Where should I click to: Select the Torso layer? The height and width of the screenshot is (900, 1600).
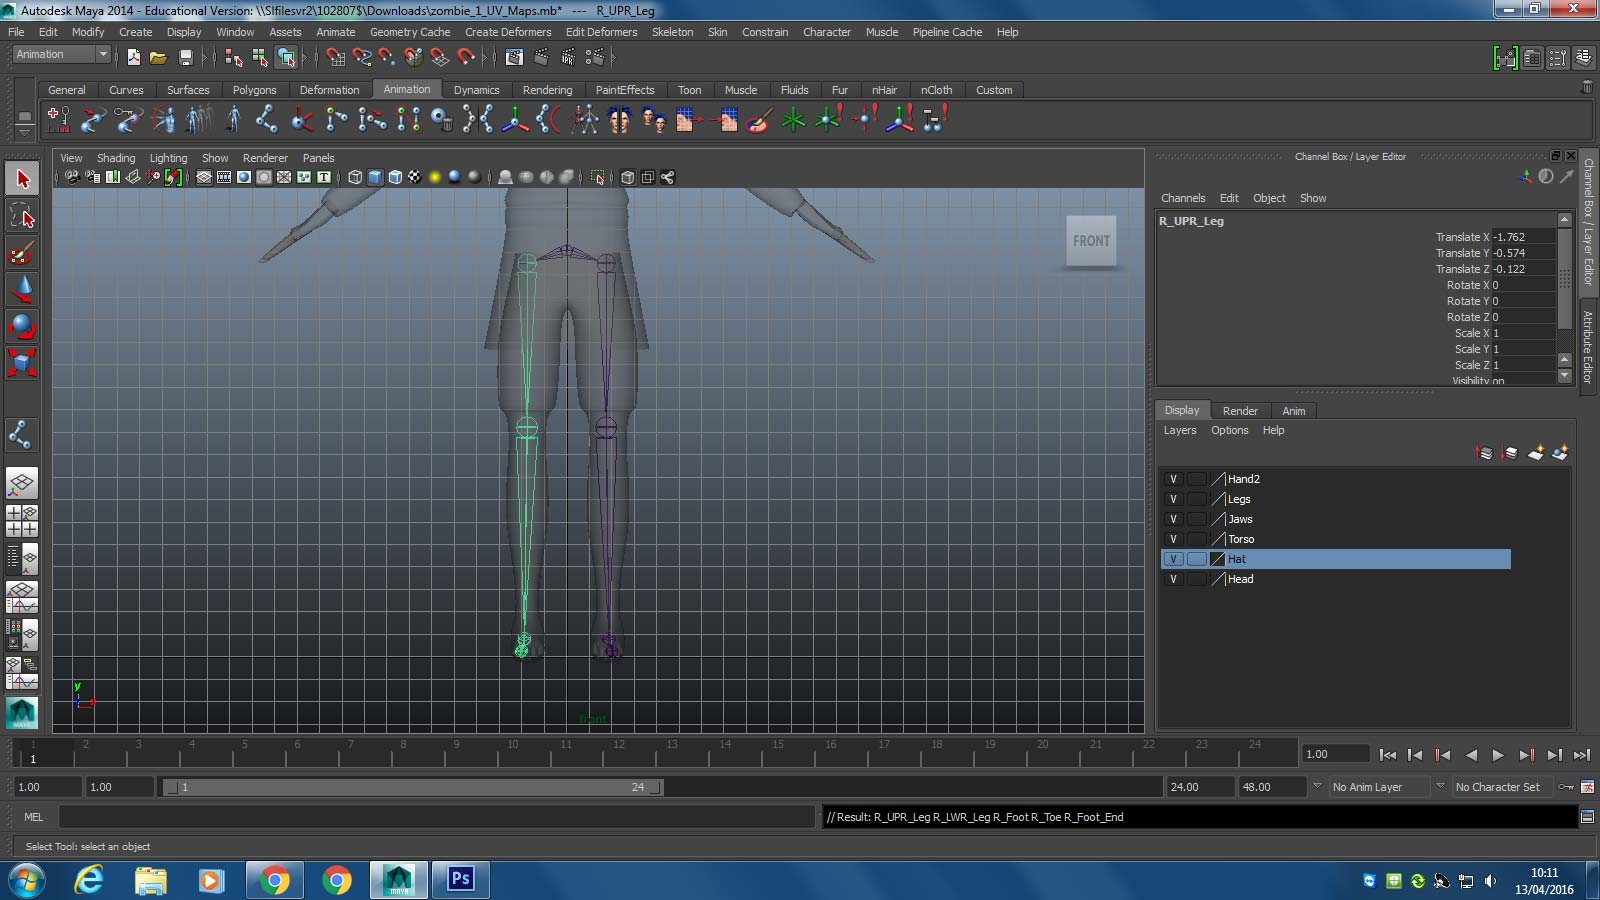click(1241, 539)
